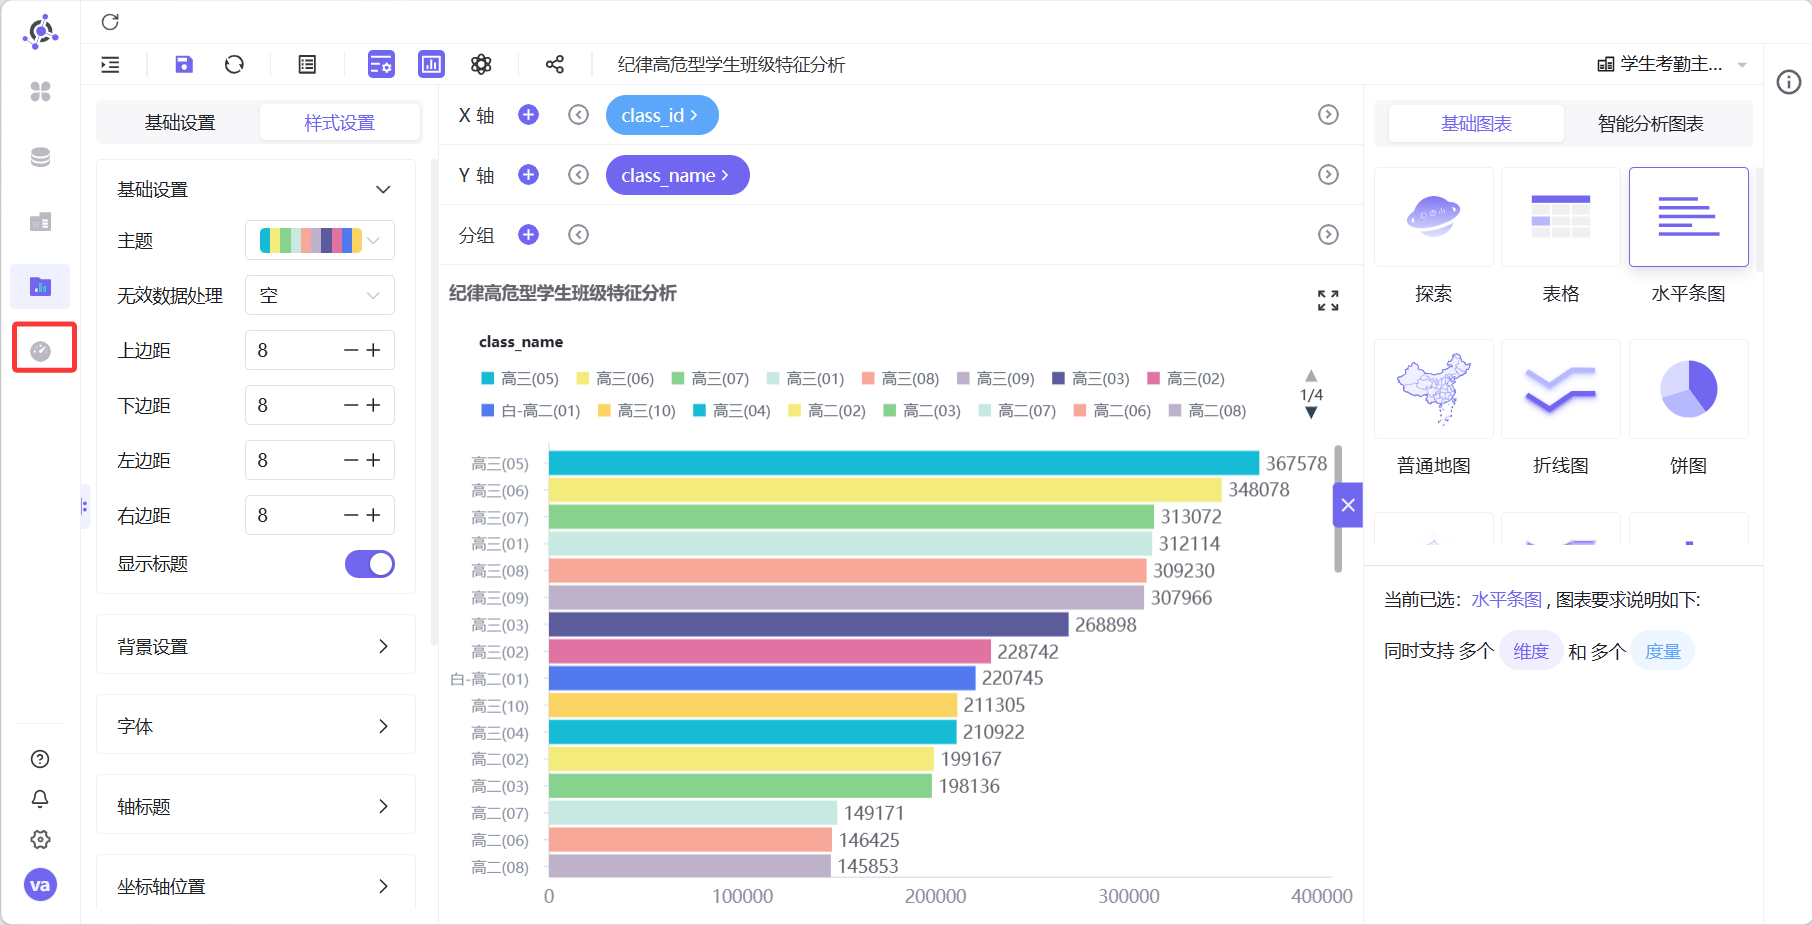Increase the 上边距 value

point(374,350)
